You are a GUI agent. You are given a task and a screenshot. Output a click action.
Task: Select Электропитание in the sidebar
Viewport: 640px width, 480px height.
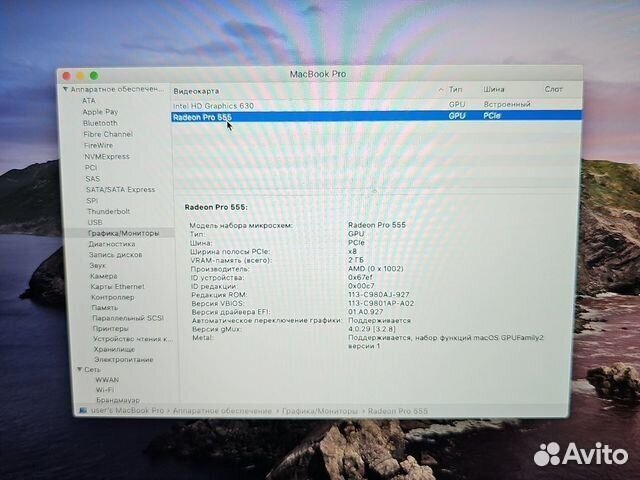coord(124,360)
